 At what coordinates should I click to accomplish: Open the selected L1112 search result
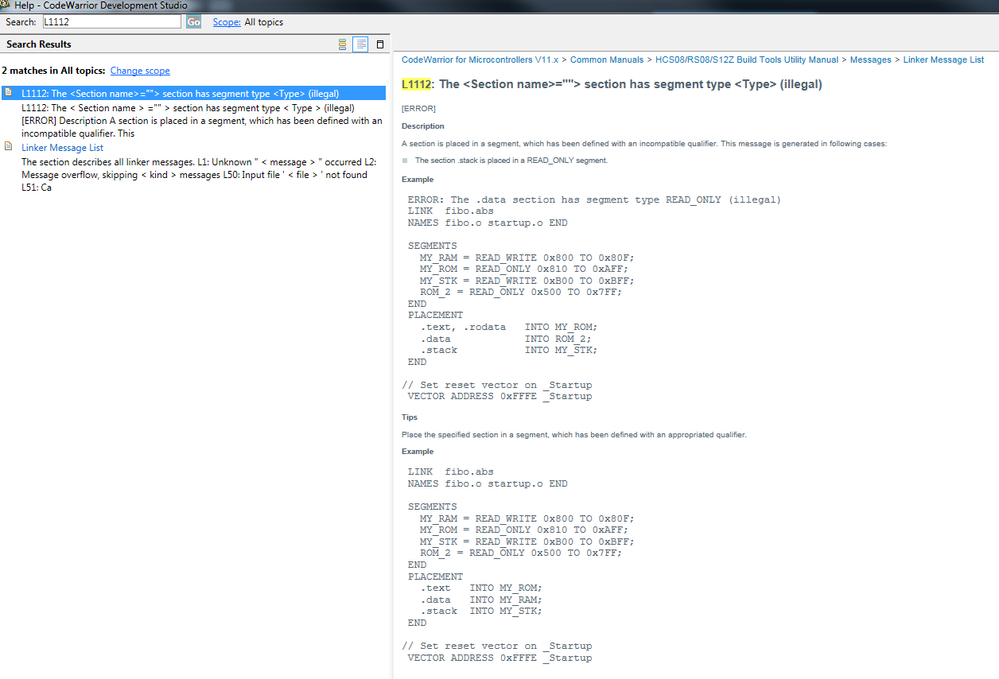click(x=194, y=93)
